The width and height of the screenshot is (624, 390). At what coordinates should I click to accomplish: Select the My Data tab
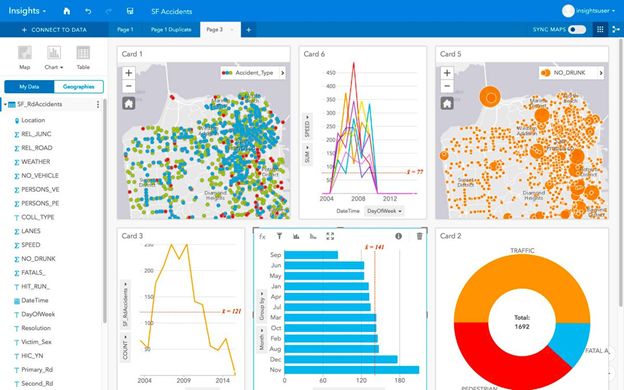pyautogui.click(x=29, y=86)
